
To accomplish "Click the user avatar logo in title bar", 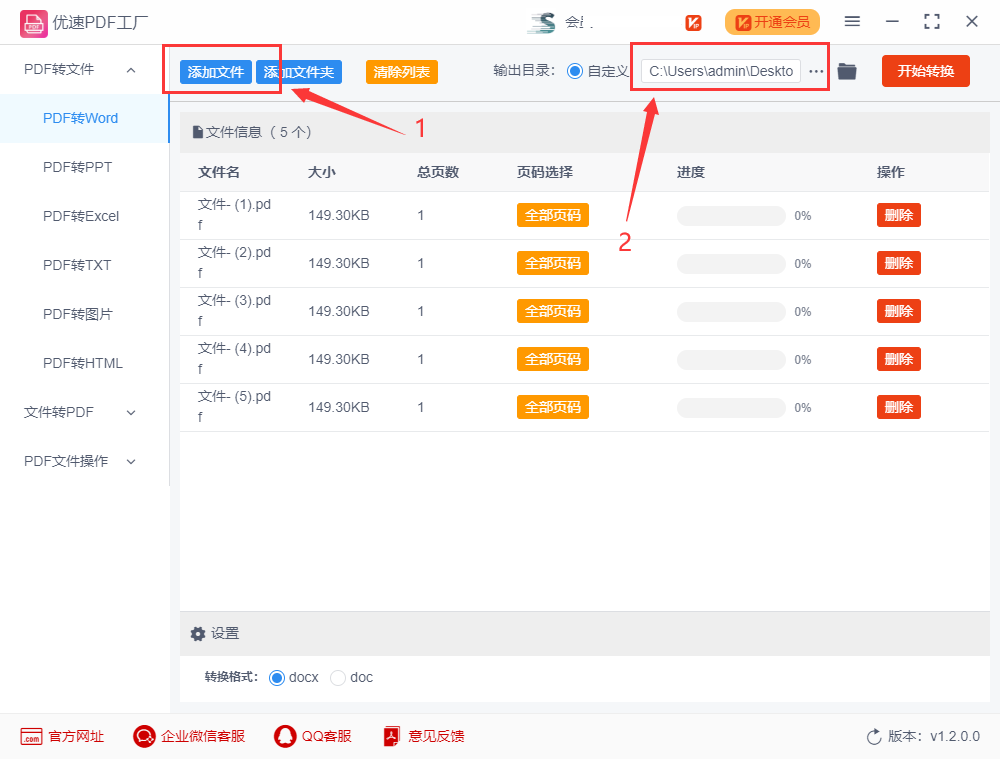I will pyautogui.click(x=541, y=22).
